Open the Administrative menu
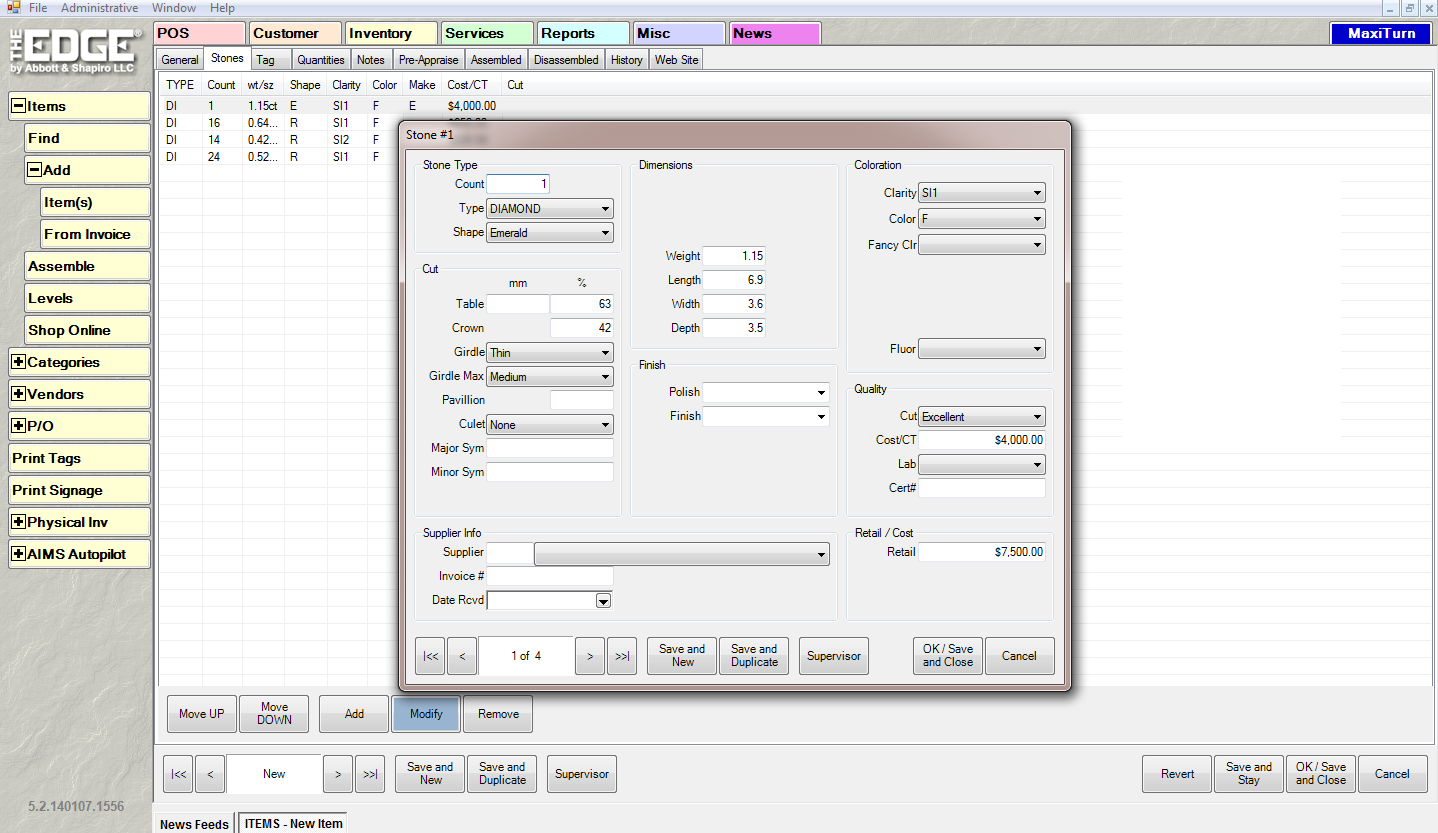 pyautogui.click(x=99, y=8)
